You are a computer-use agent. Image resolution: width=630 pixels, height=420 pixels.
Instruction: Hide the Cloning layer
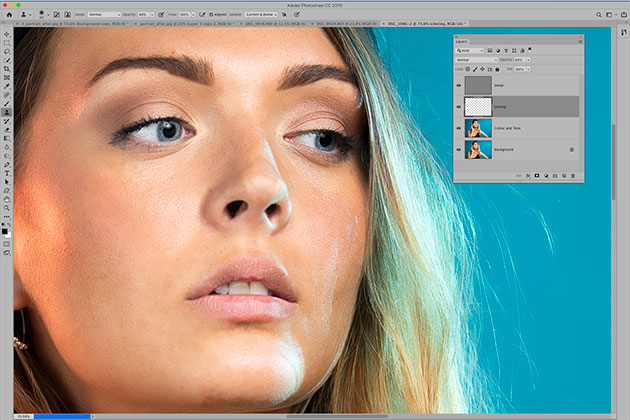click(459, 107)
